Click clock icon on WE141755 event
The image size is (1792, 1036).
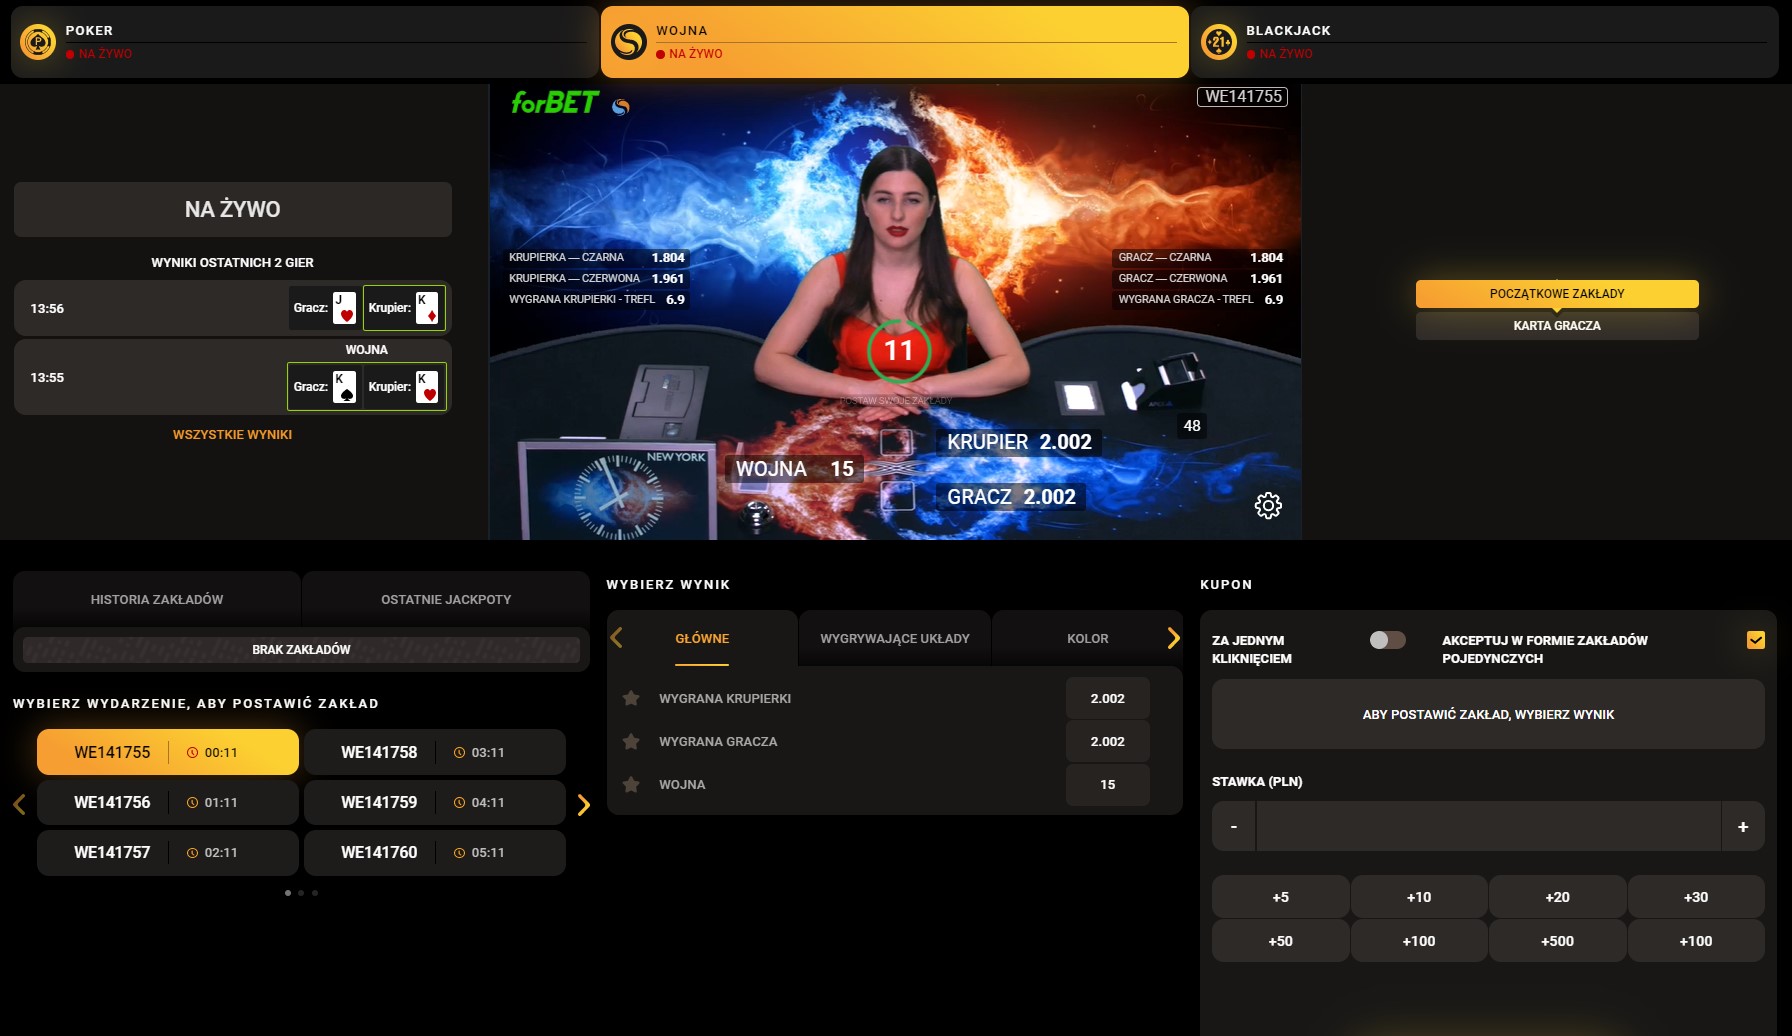tap(192, 752)
